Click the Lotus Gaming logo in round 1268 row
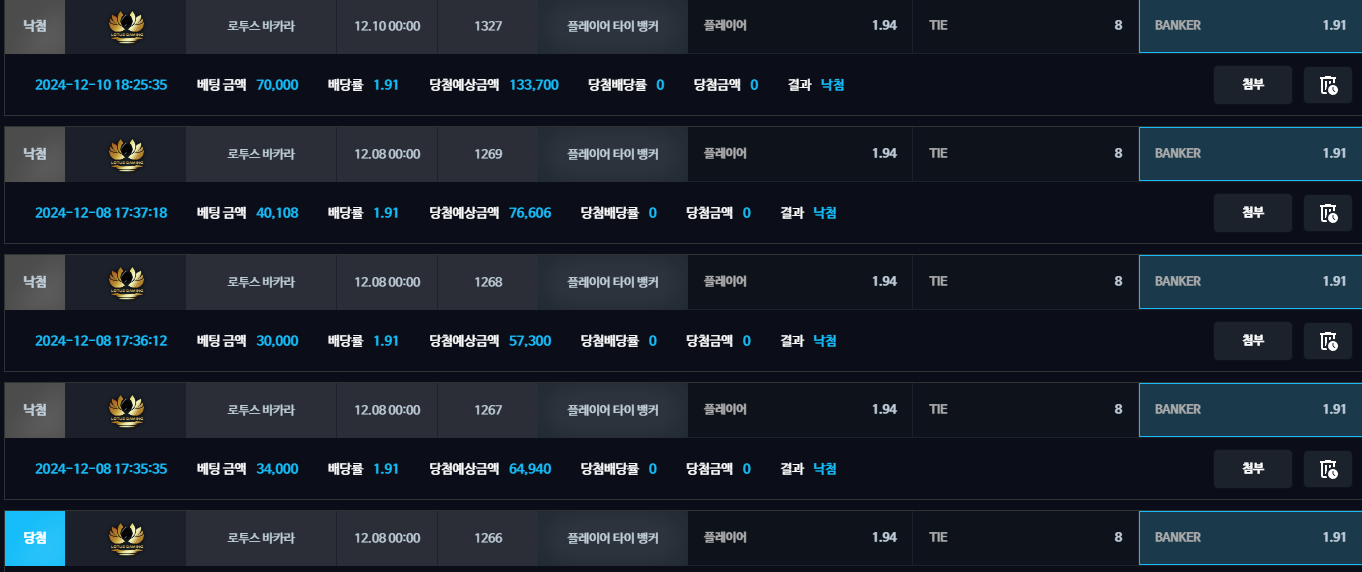This screenshot has height=572, width=1362. tap(126, 282)
